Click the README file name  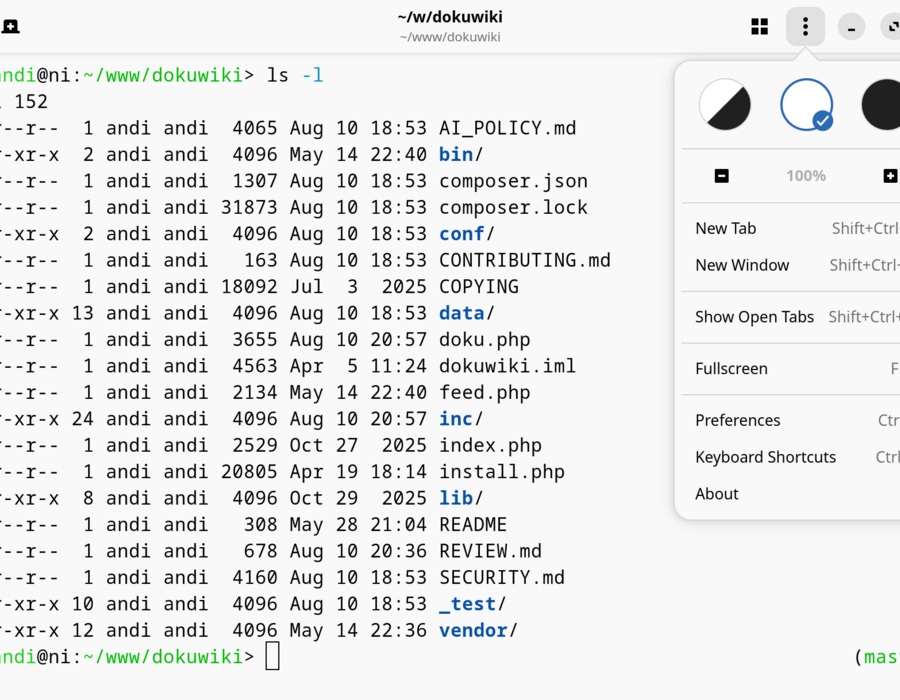point(473,524)
